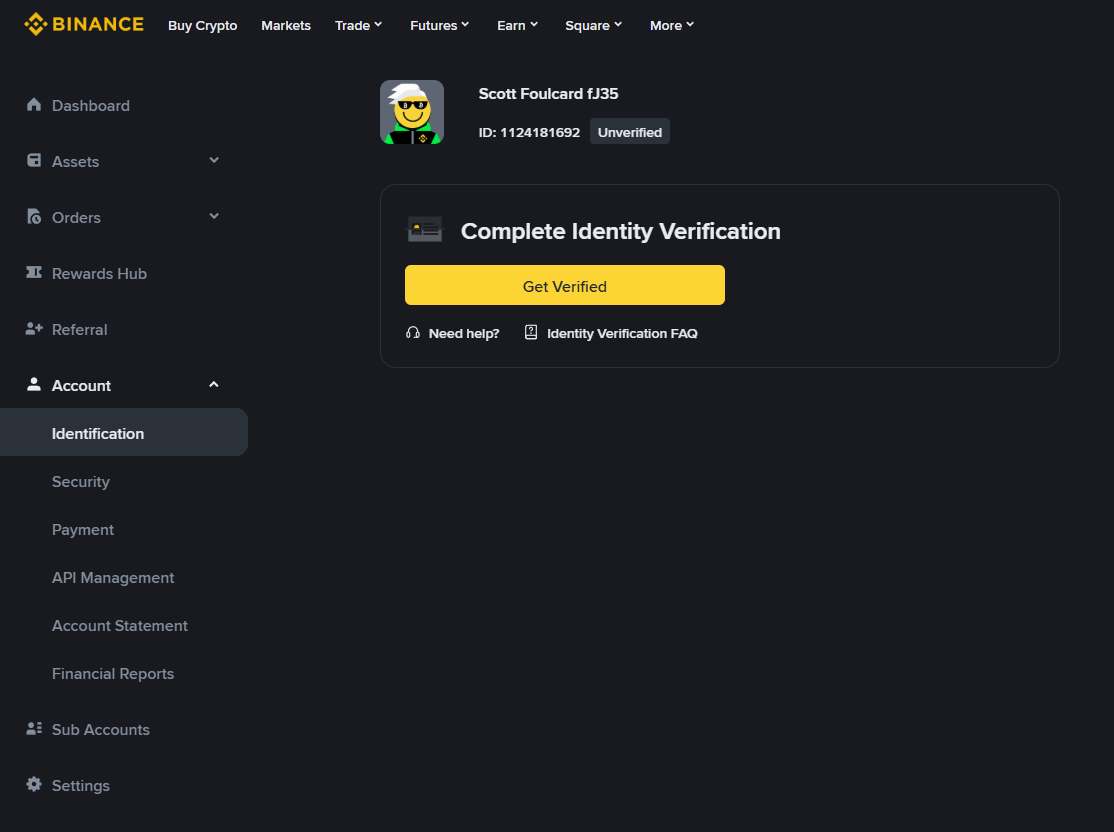Click the user profile avatar
Image resolution: width=1114 pixels, height=832 pixels.
point(412,112)
